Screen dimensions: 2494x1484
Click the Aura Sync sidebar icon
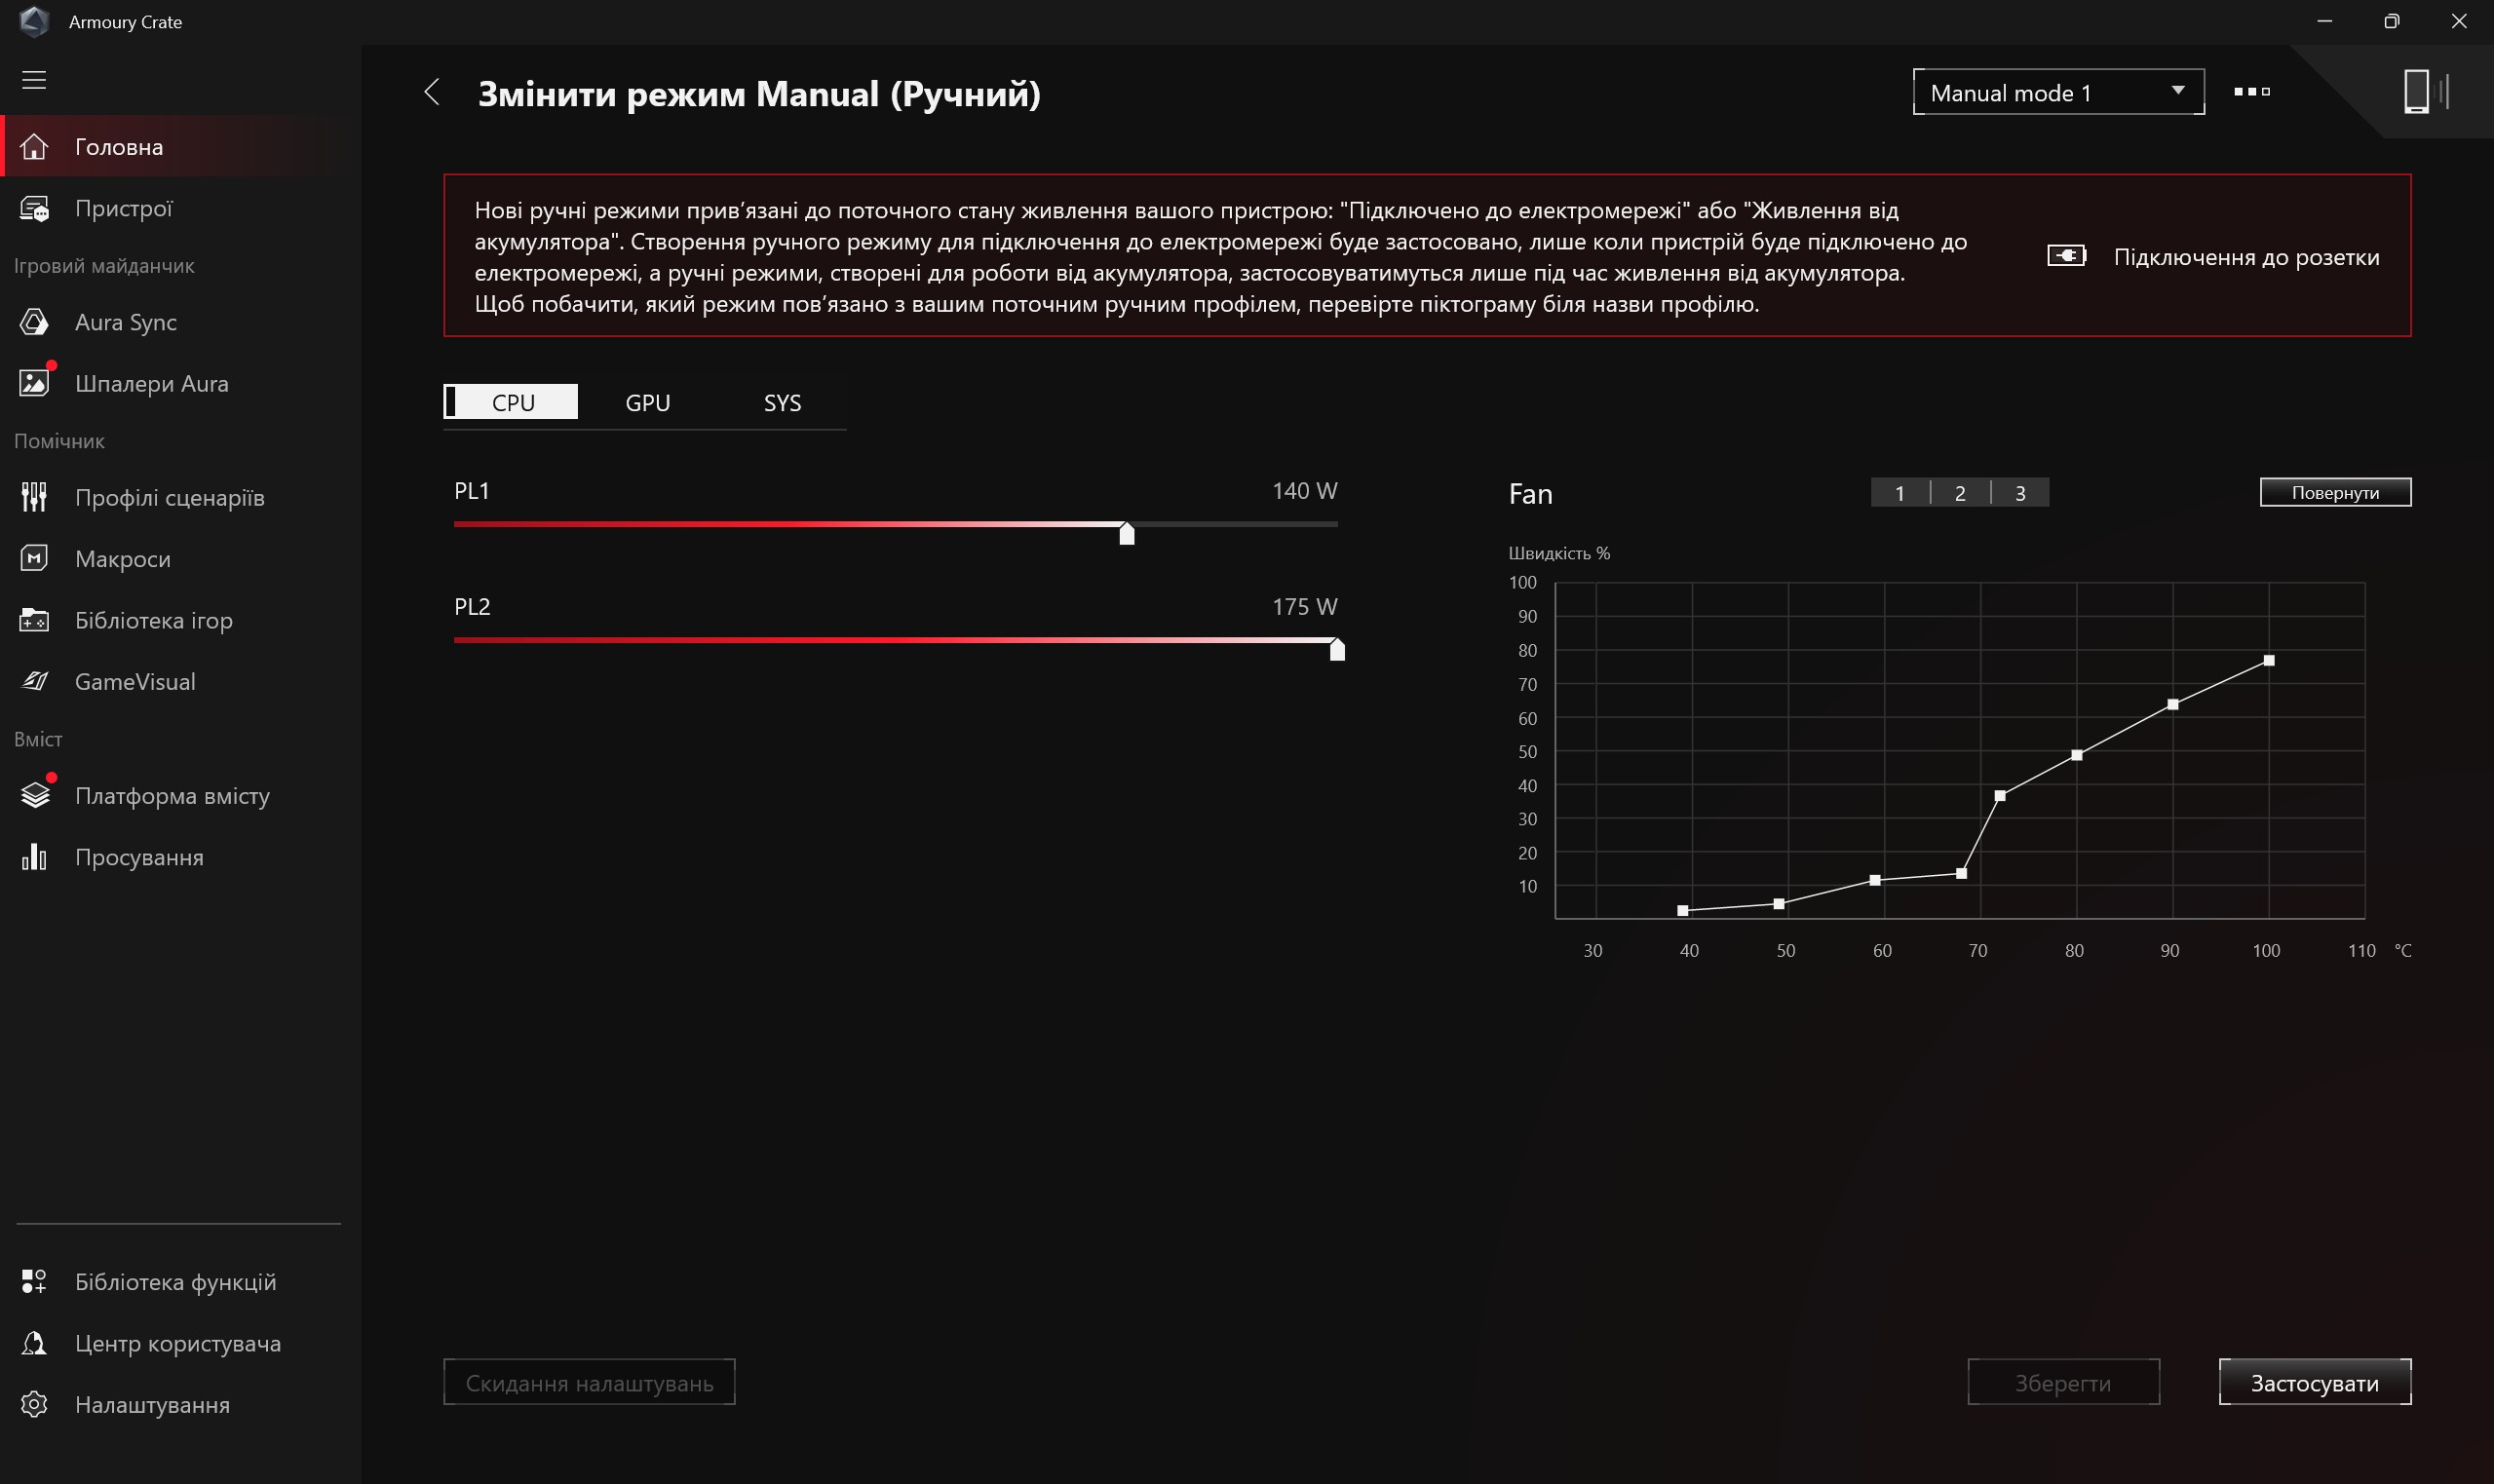34,322
